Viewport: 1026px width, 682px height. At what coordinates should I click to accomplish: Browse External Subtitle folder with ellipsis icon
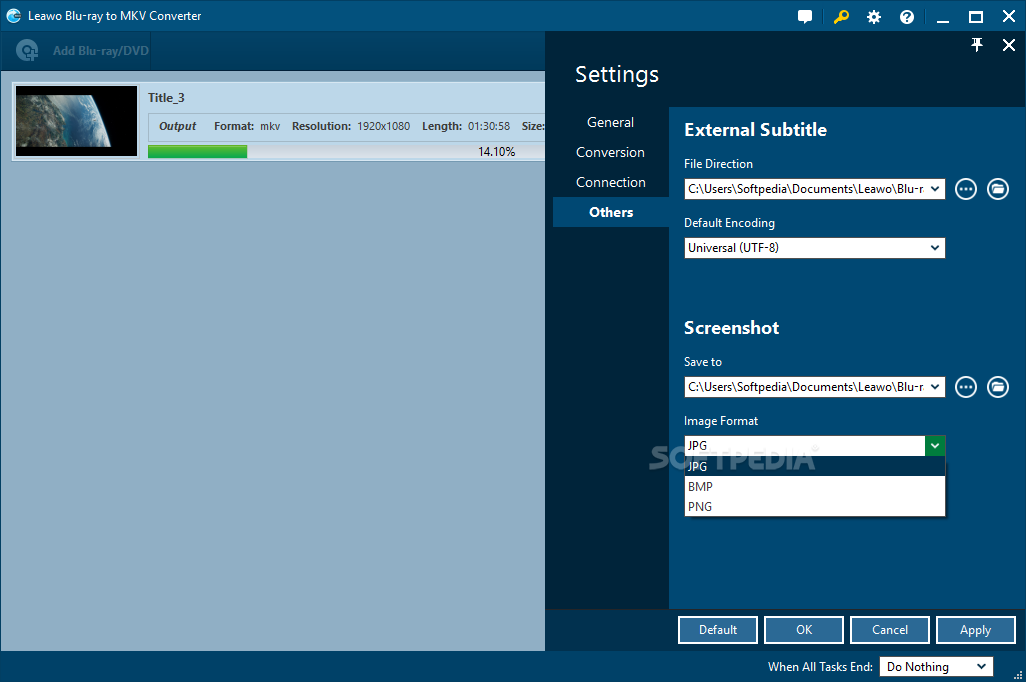[x=966, y=189]
